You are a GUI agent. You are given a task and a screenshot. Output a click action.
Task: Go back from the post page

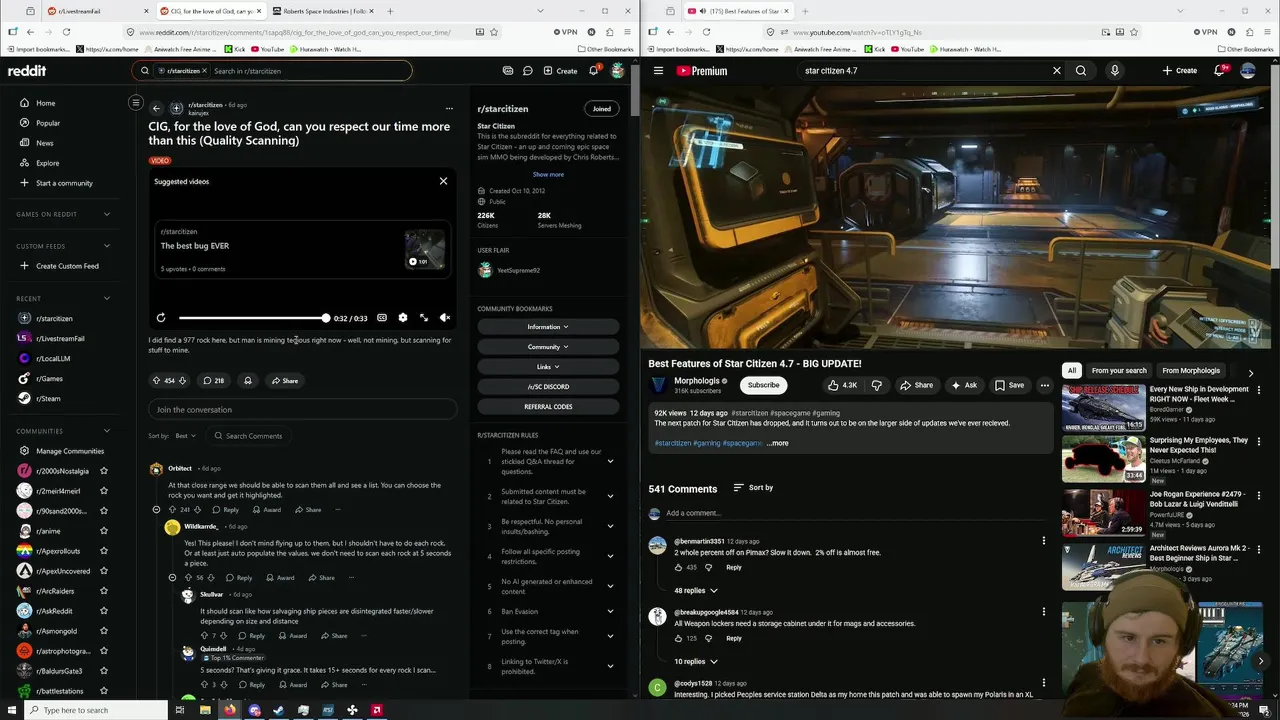pos(156,108)
